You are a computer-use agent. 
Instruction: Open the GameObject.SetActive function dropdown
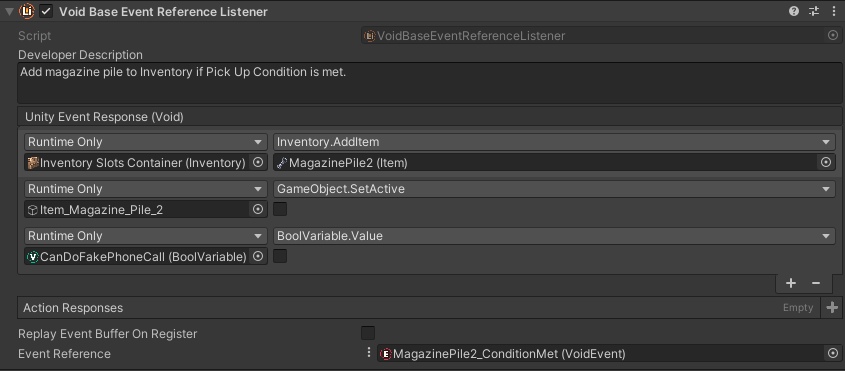point(555,189)
